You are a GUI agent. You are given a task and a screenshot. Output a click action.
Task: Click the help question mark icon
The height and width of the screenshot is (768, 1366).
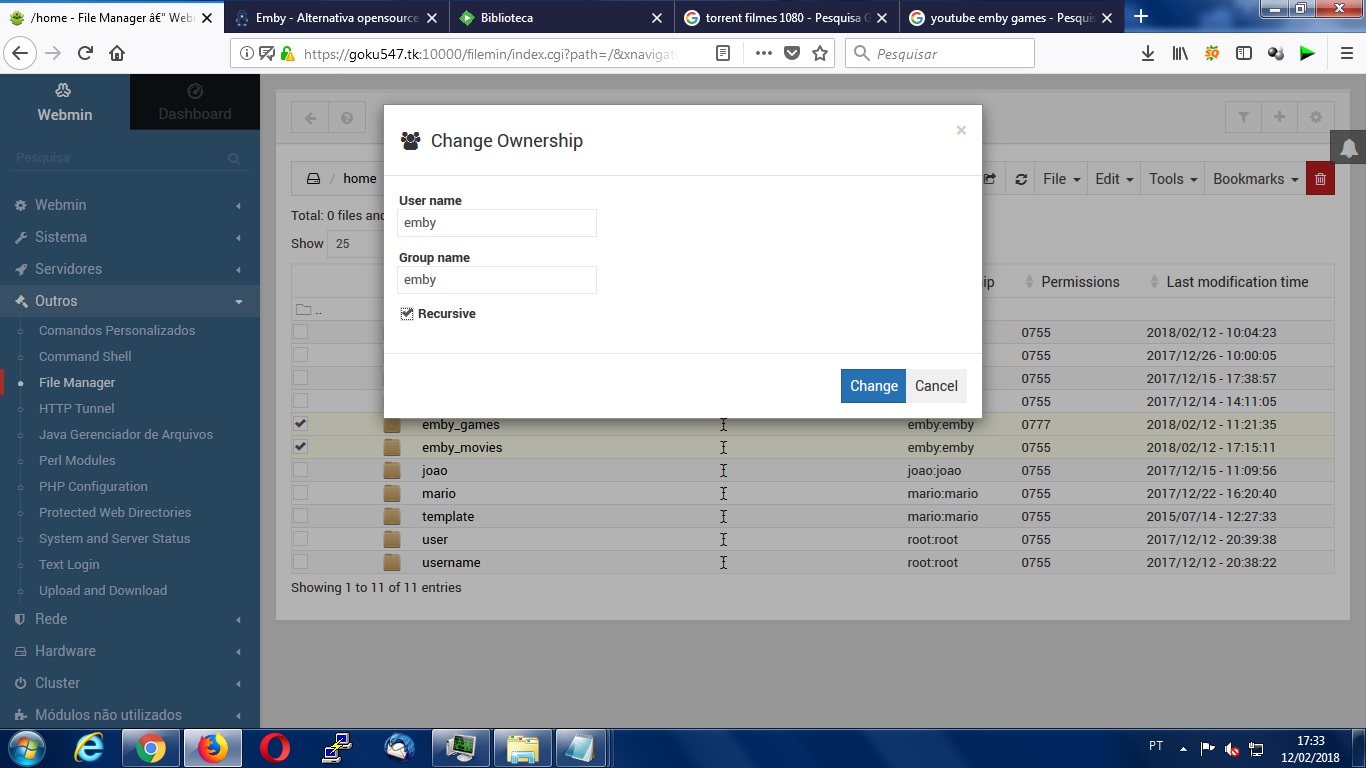pos(346,118)
